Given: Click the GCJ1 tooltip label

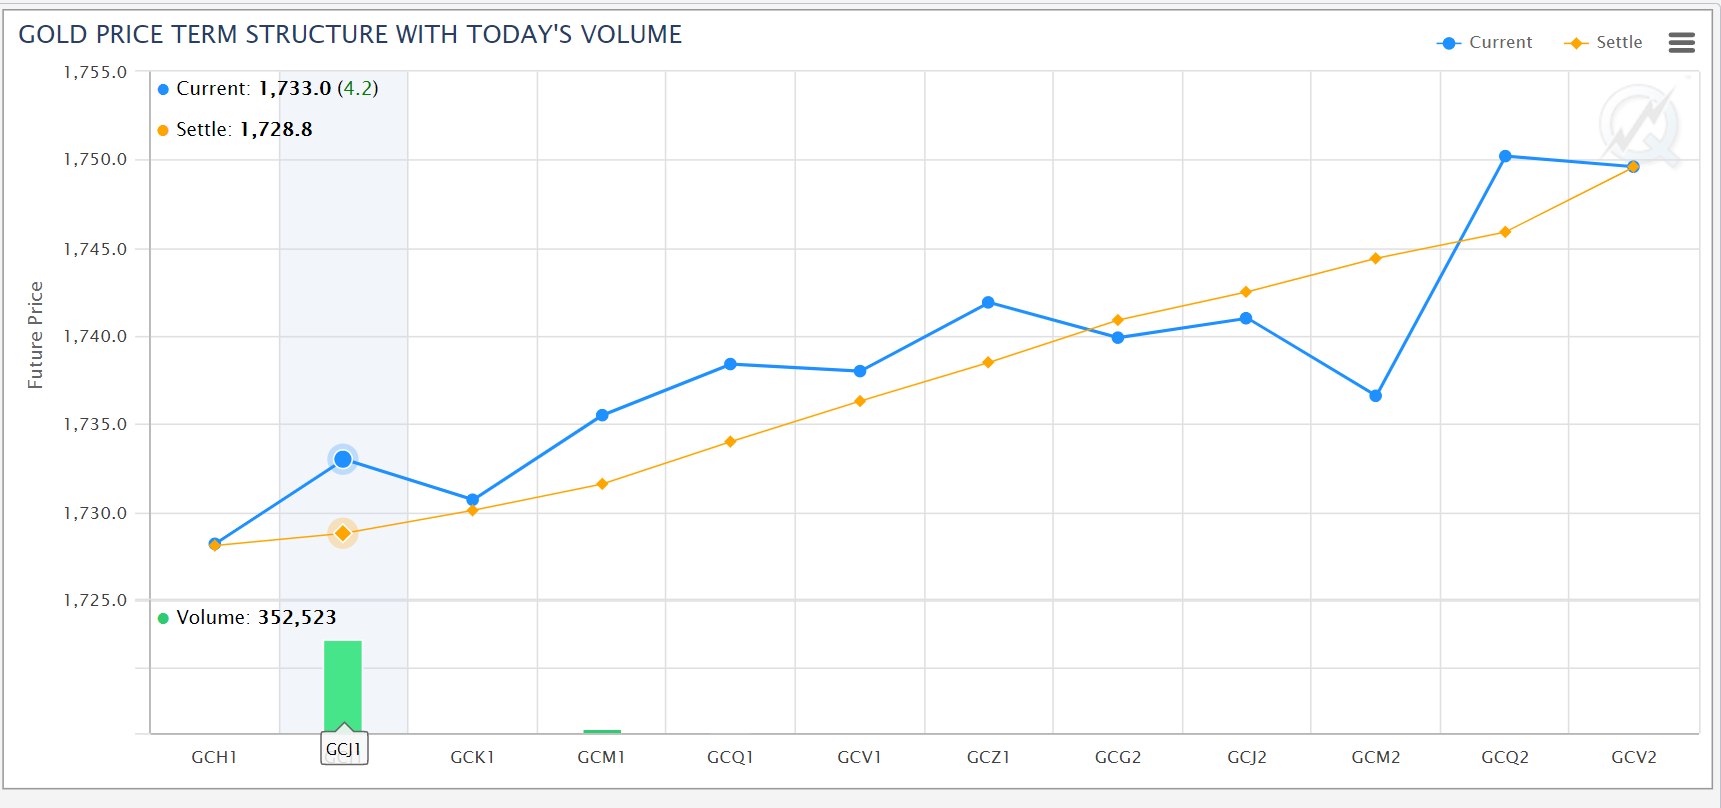Looking at the screenshot, I should pos(344,749).
